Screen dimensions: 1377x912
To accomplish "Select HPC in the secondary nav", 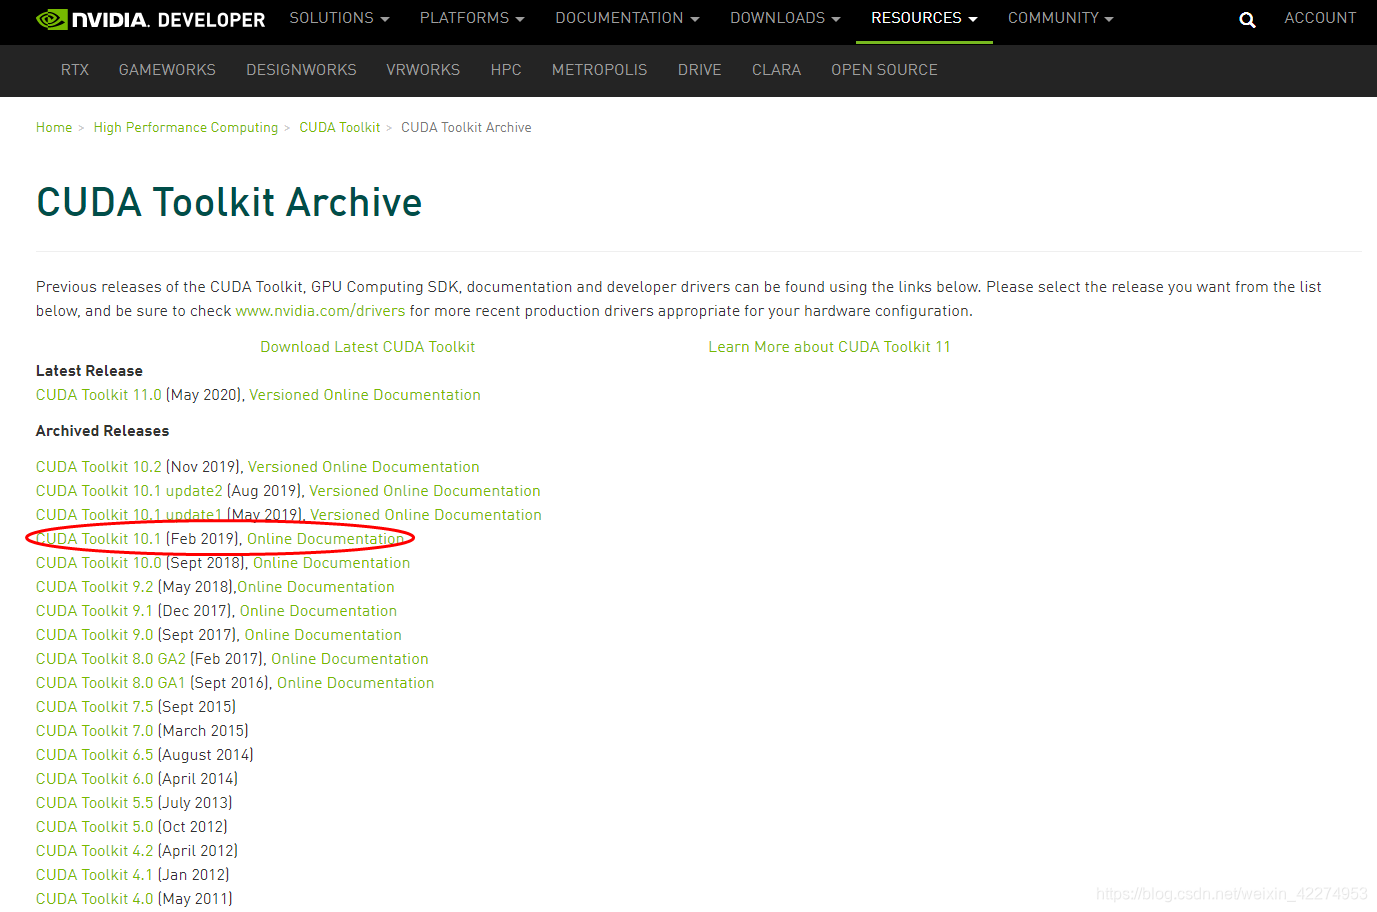I will pyautogui.click(x=506, y=70).
